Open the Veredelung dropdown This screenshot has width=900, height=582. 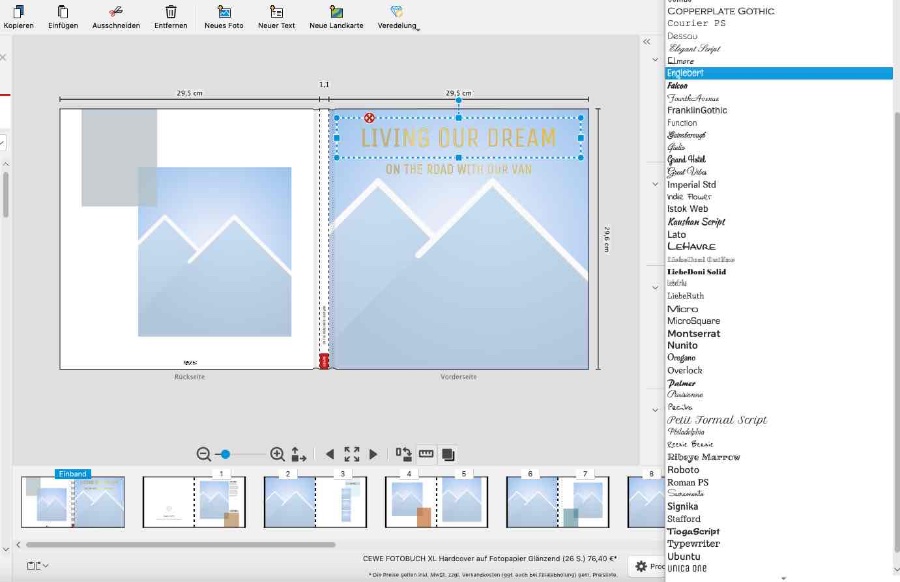[x=397, y=13]
